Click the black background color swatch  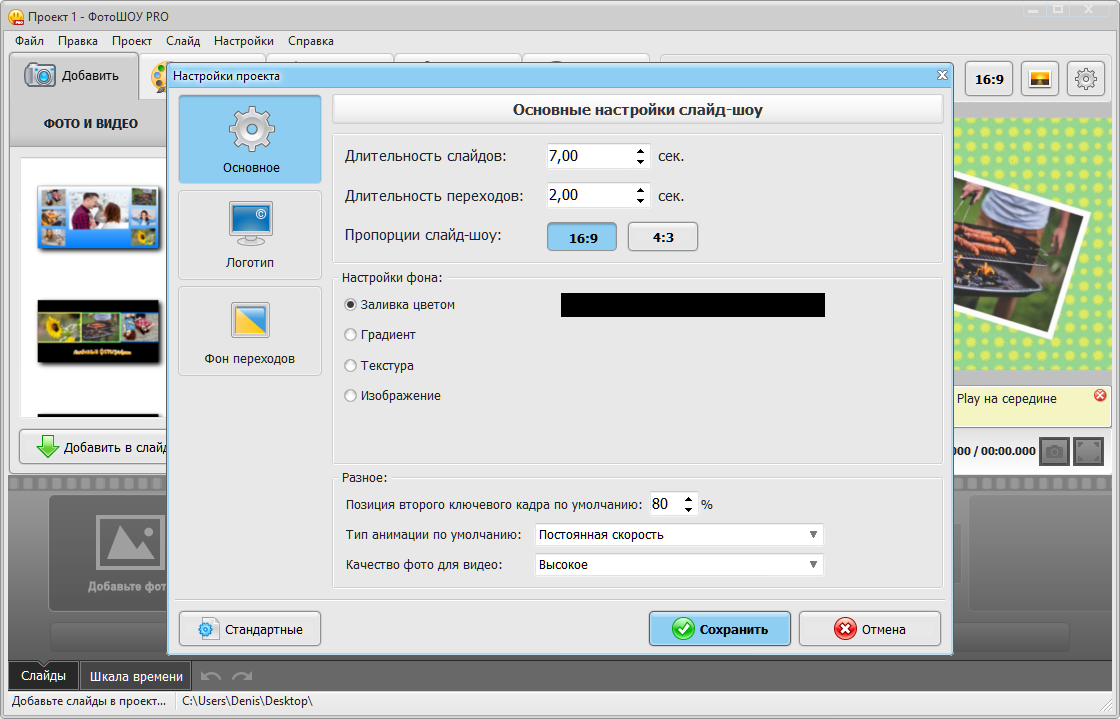pos(692,305)
